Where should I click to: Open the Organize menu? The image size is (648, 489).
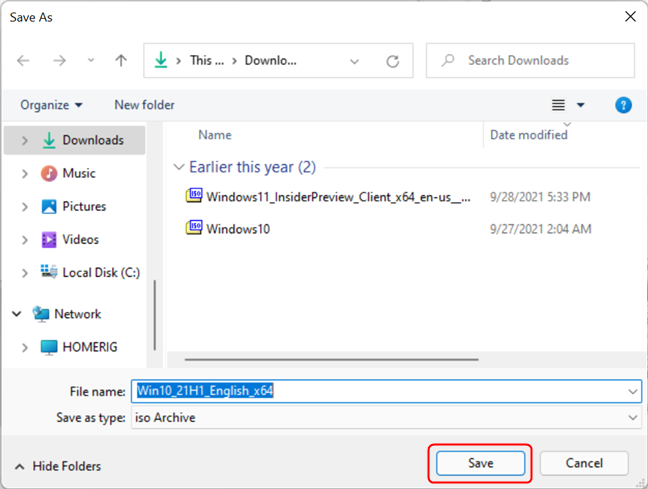pos(51,105)
